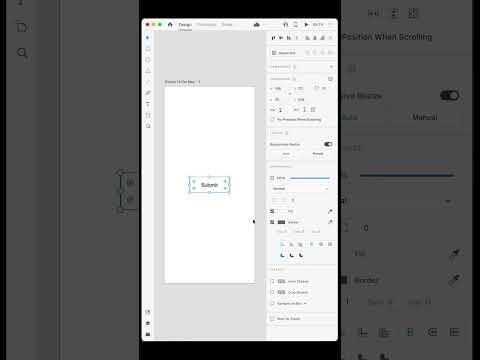The width and height of the screenshot is (480, 360).
Task: Start desktop preview play button
Action: point(306,25)
